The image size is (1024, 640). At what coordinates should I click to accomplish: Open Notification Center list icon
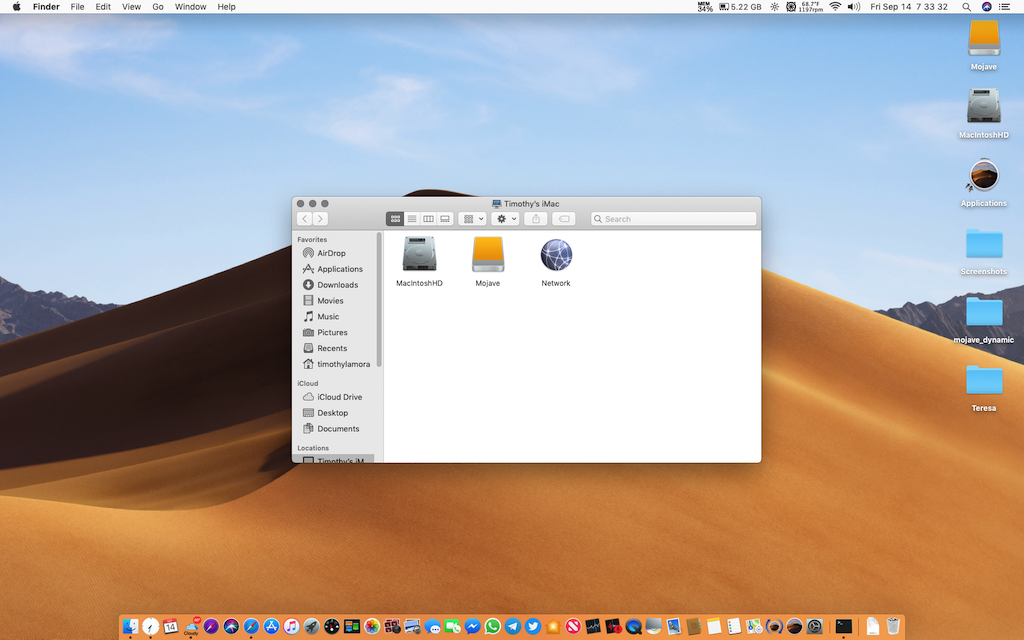click(x=1004, y=7)
